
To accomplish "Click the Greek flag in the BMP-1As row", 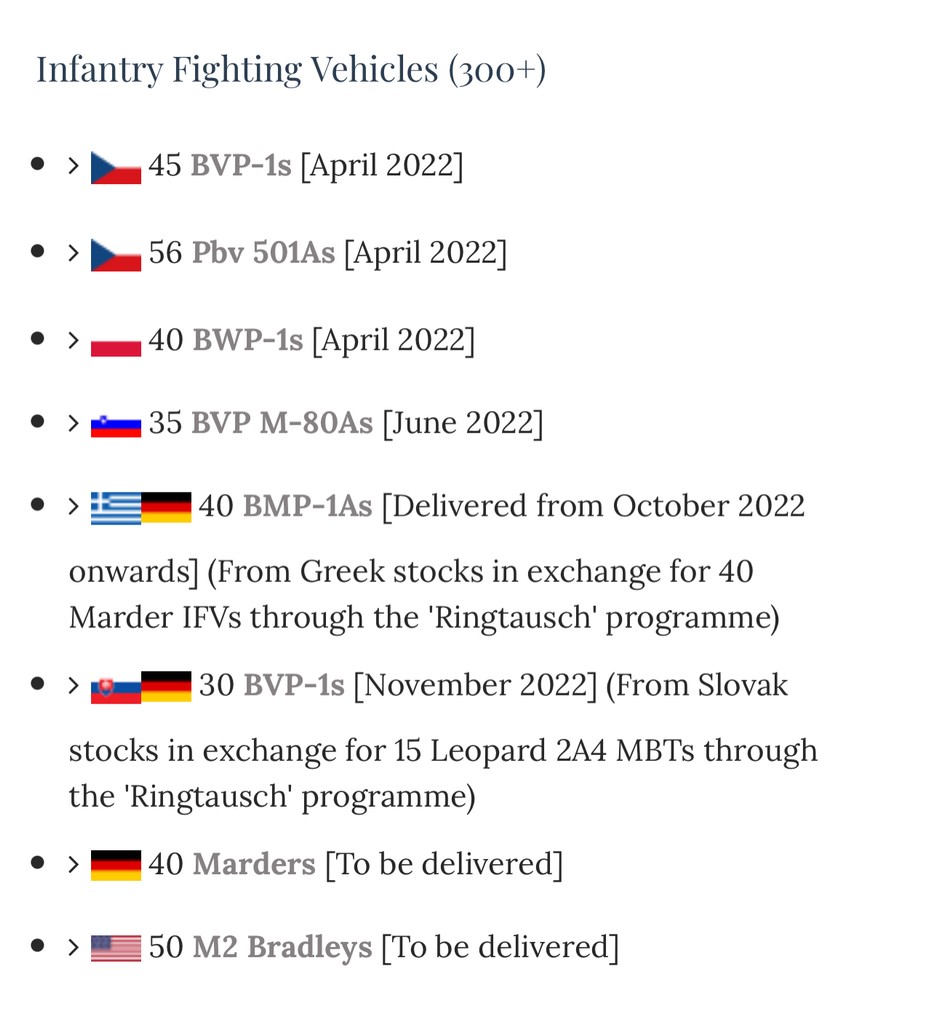I will click(x=116, y=508).
